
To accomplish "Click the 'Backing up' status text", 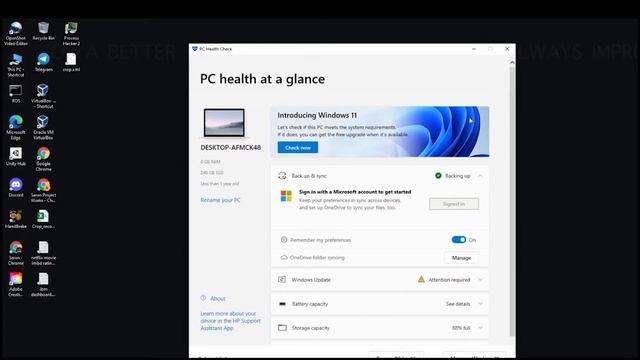I will (x=458, y=176).
